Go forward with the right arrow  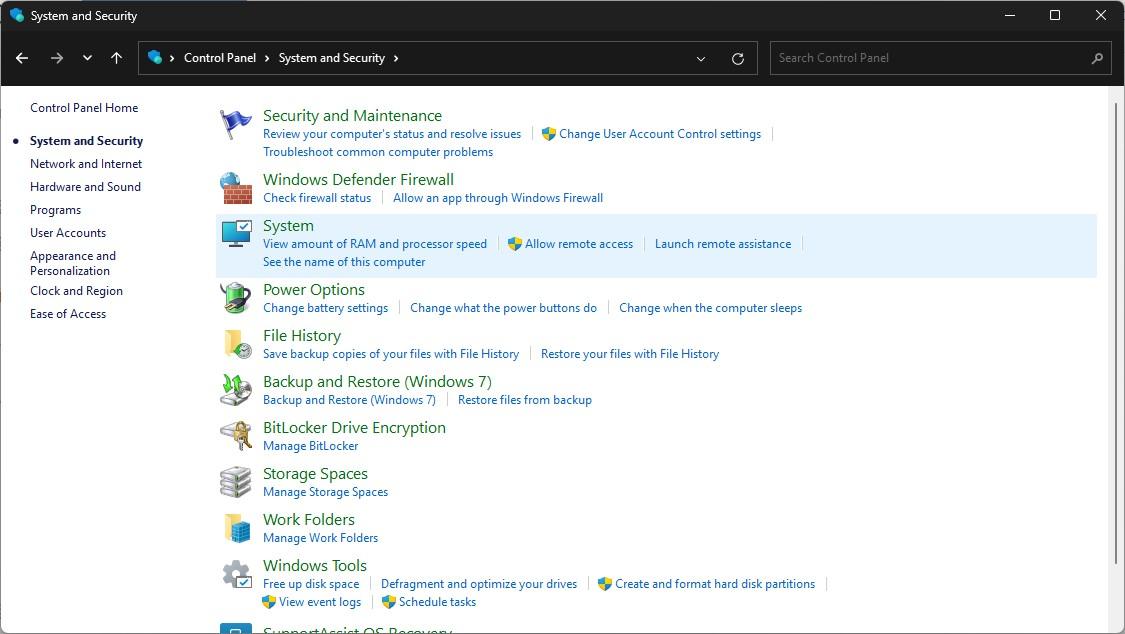pos(57,58)
